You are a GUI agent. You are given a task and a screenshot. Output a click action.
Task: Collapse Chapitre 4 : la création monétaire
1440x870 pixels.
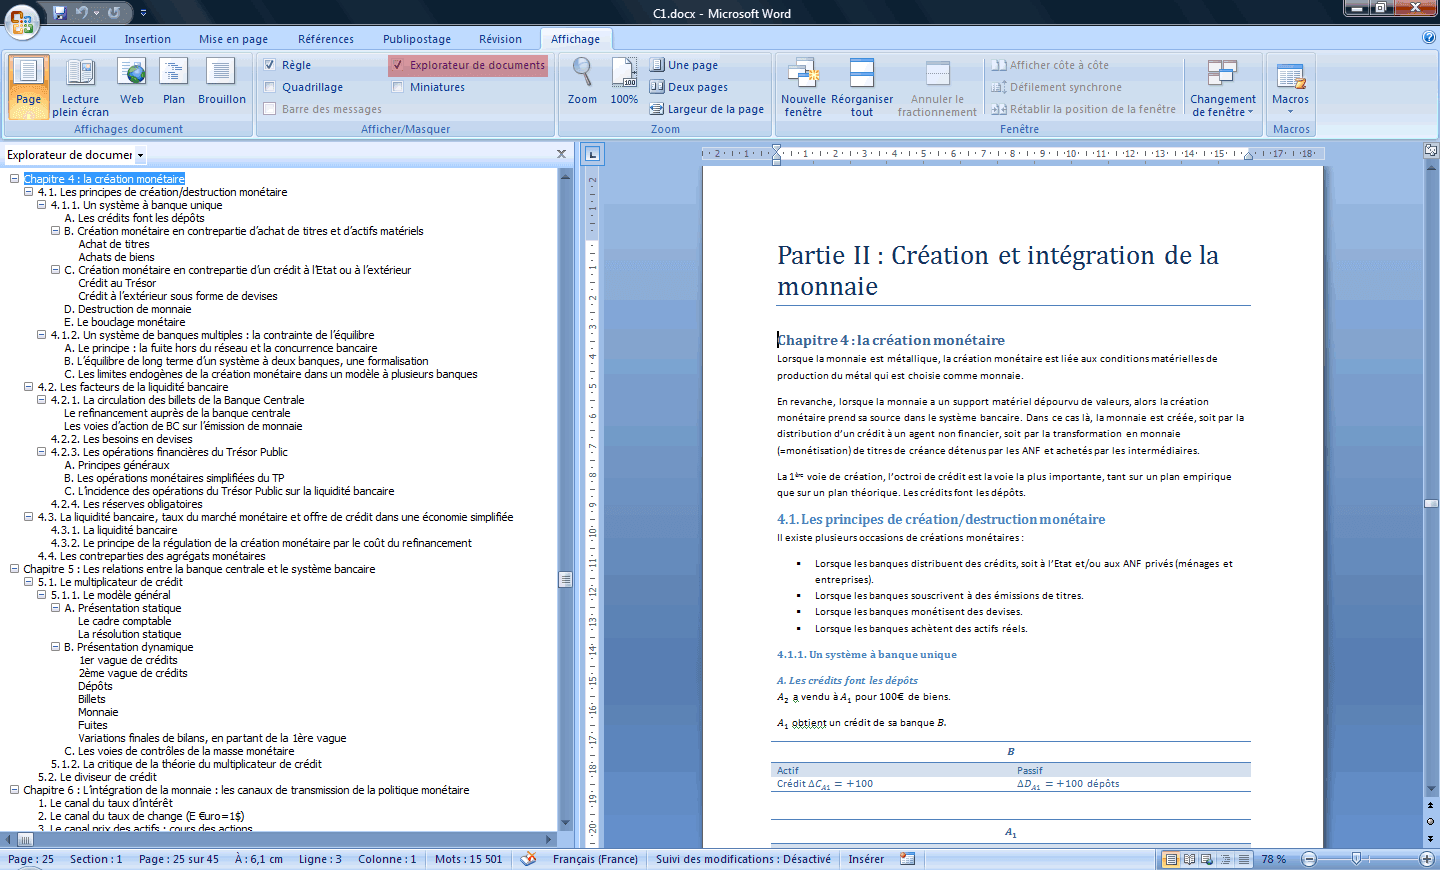click(x=15, y=179)
